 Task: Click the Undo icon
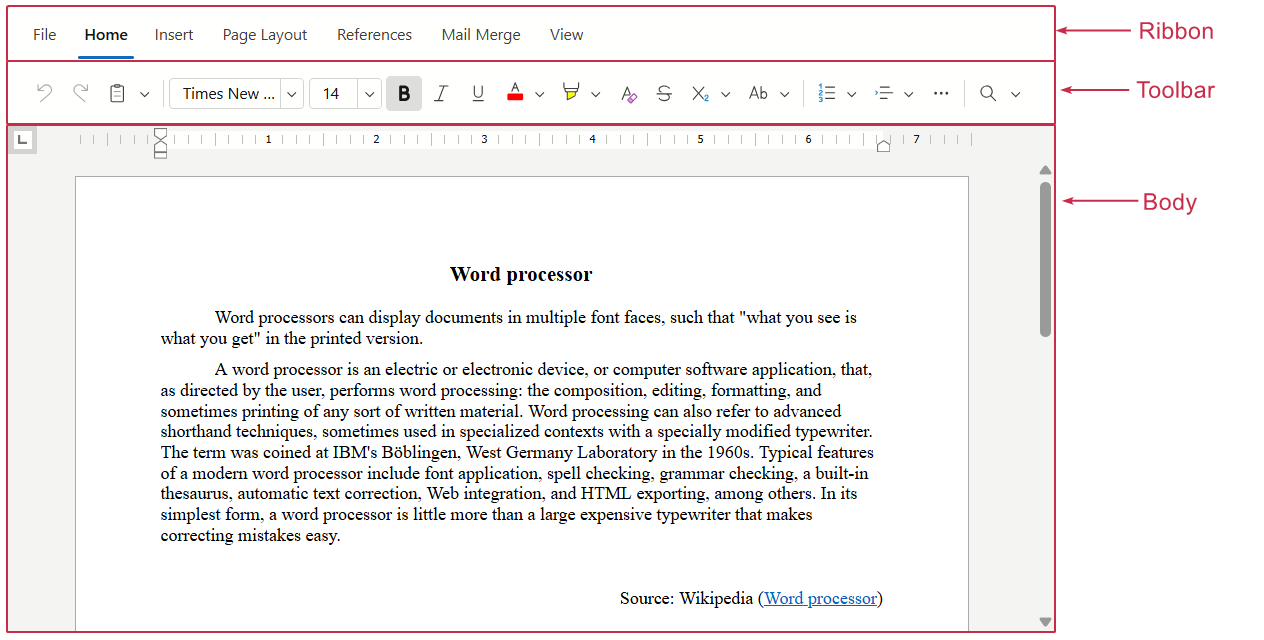coord(44,93)
